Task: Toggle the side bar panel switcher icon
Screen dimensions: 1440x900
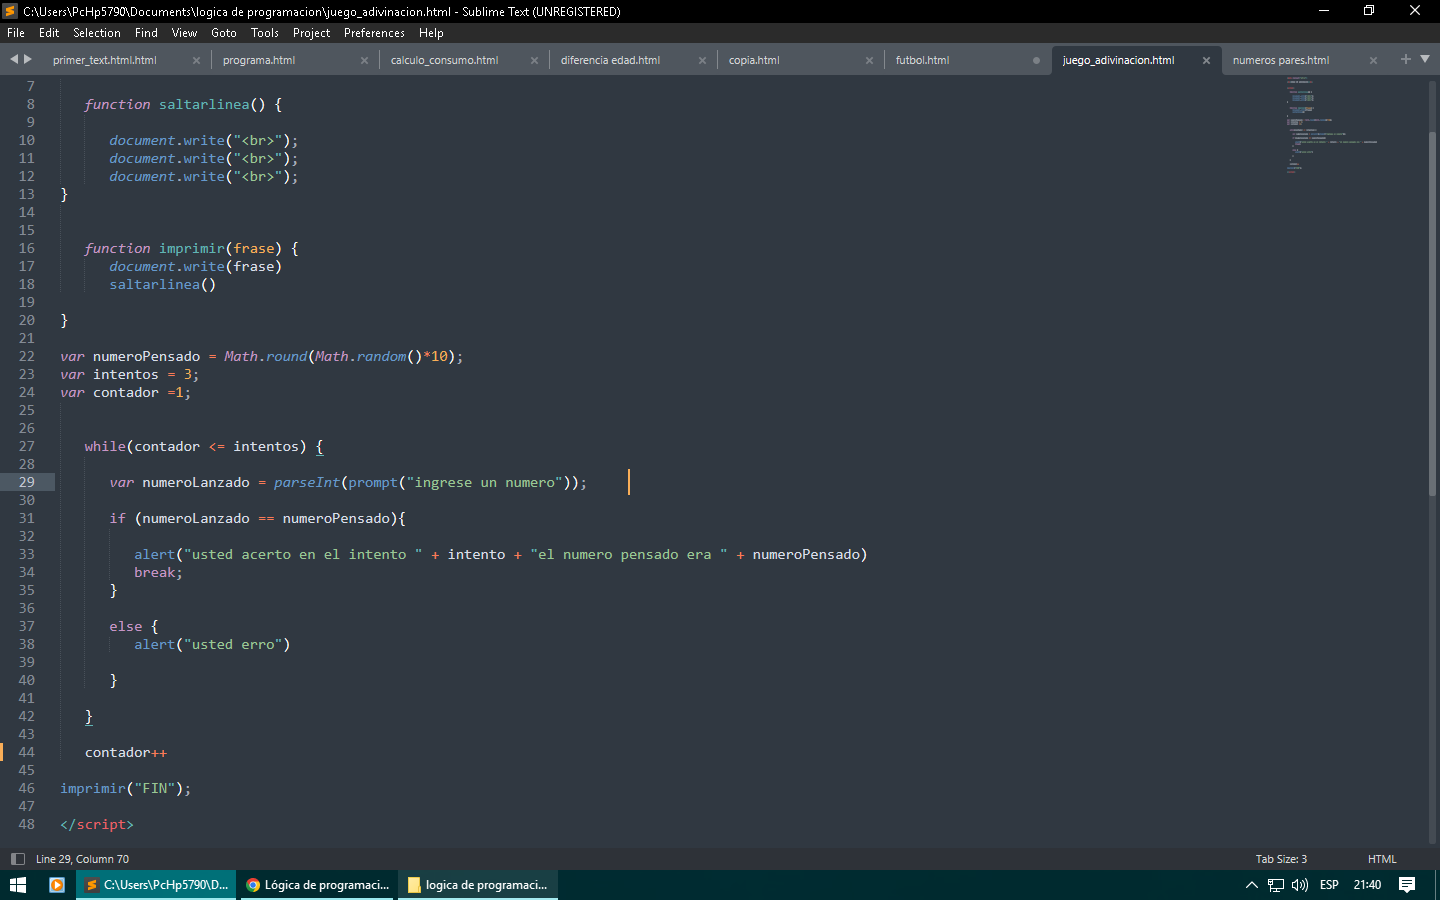Action: pyautogui.click(x=17, y=859)
